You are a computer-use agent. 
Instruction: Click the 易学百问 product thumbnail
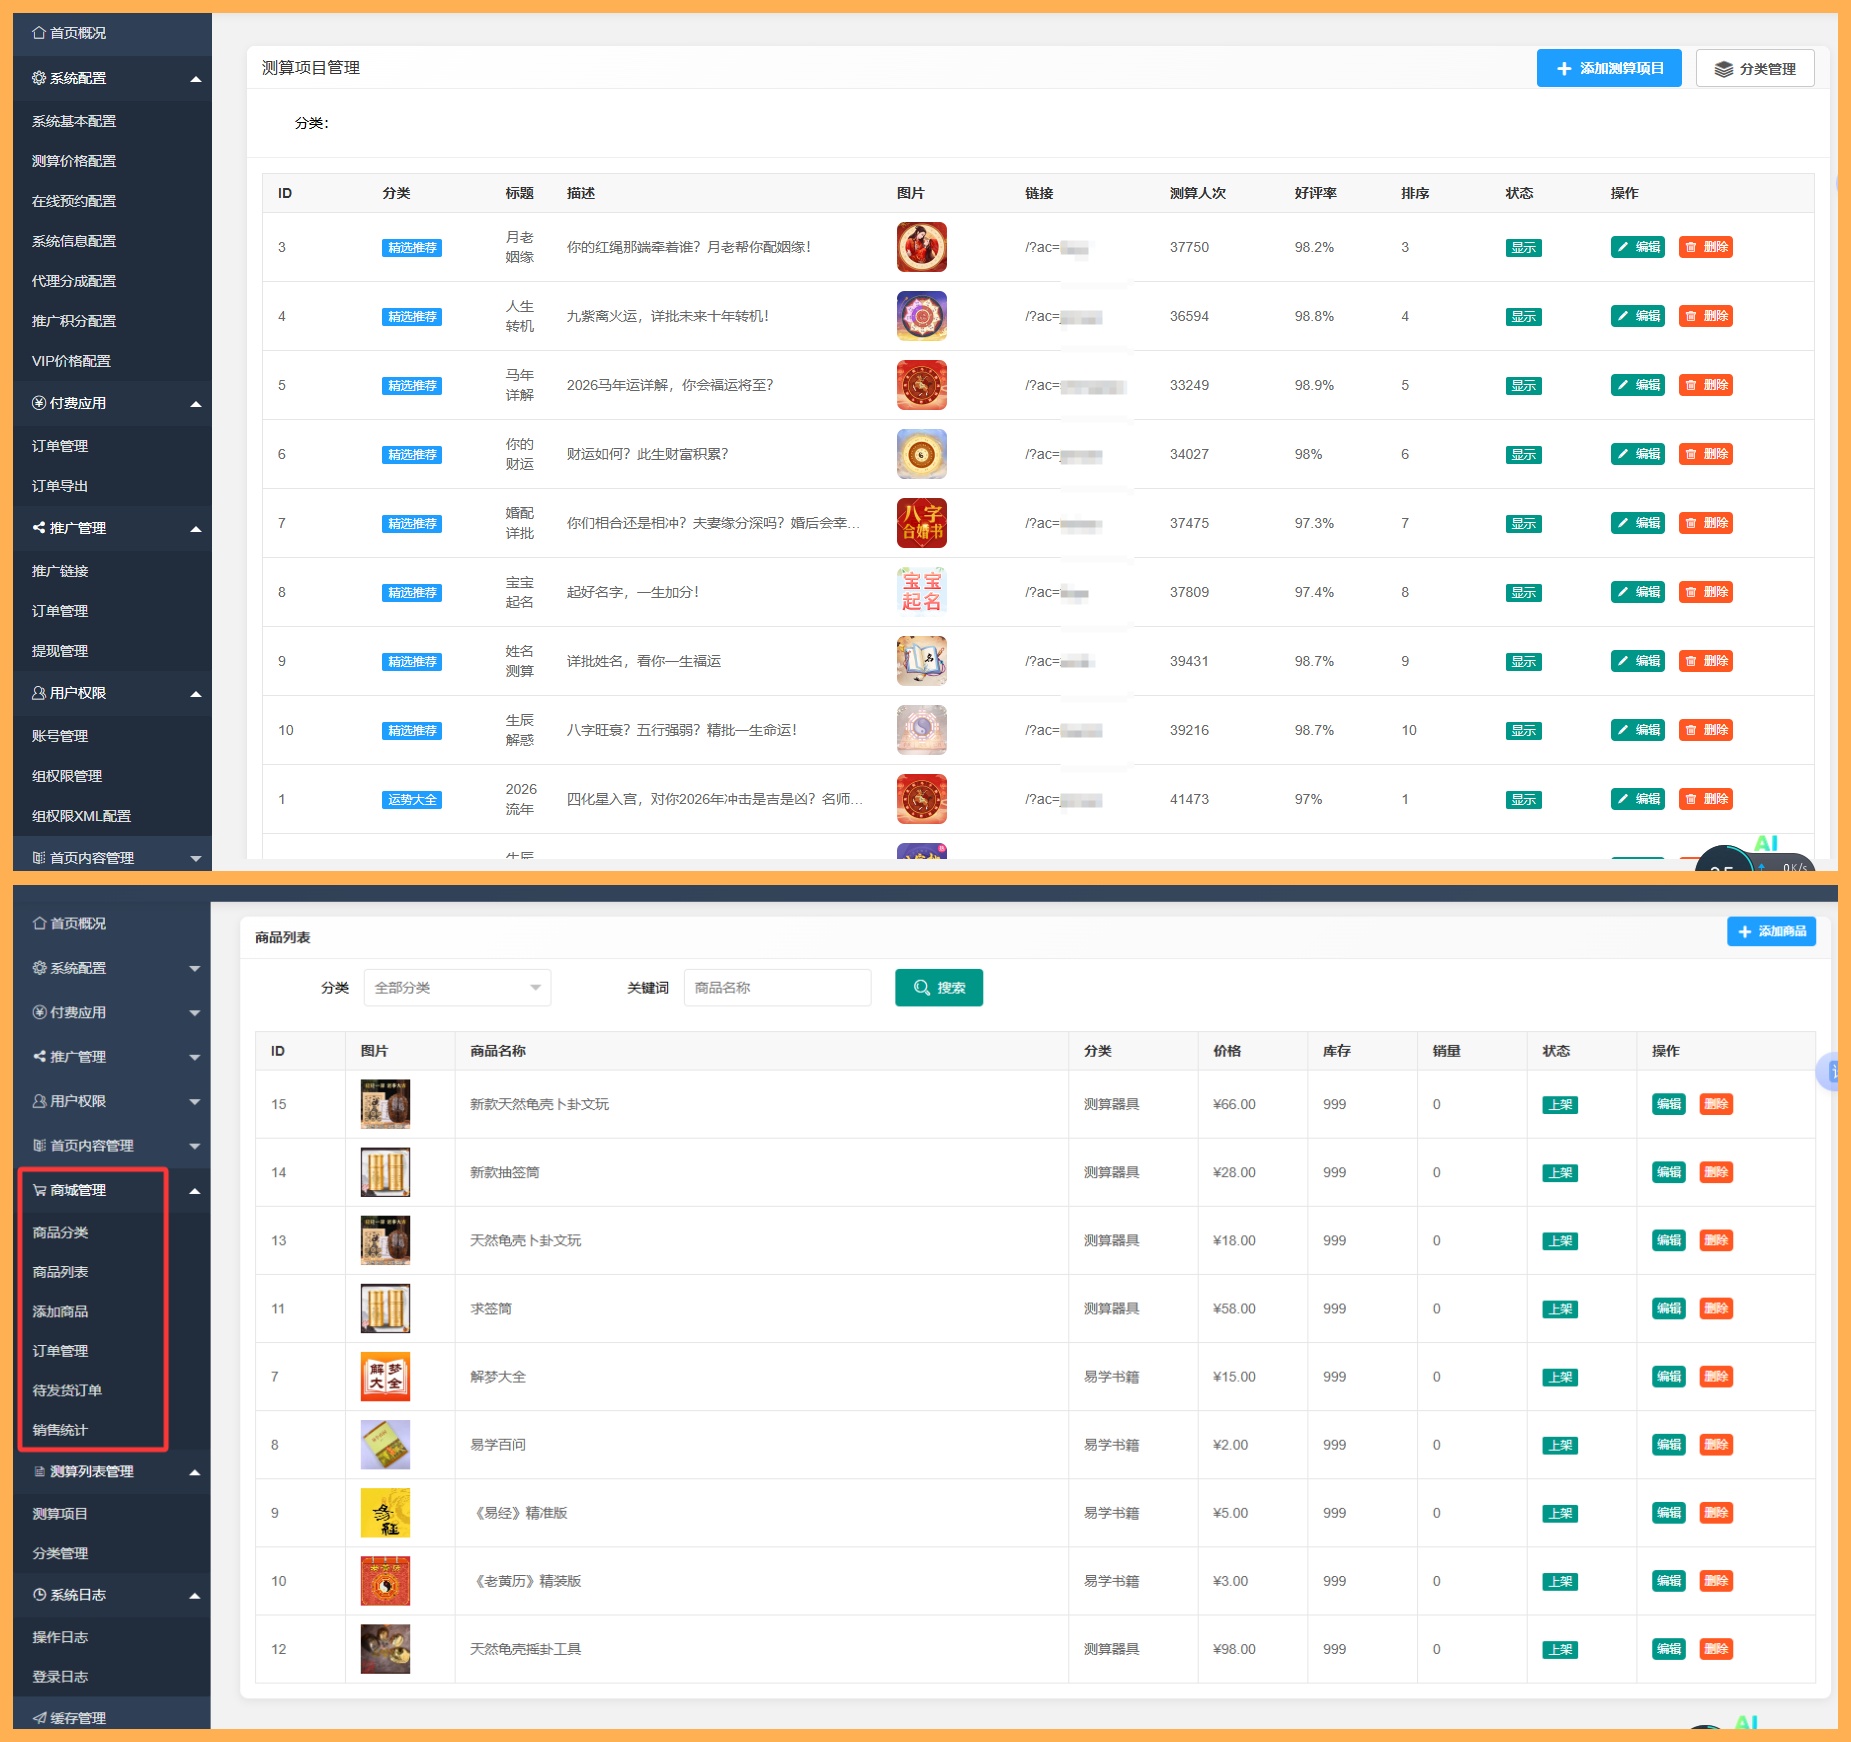coord(385,1445)
